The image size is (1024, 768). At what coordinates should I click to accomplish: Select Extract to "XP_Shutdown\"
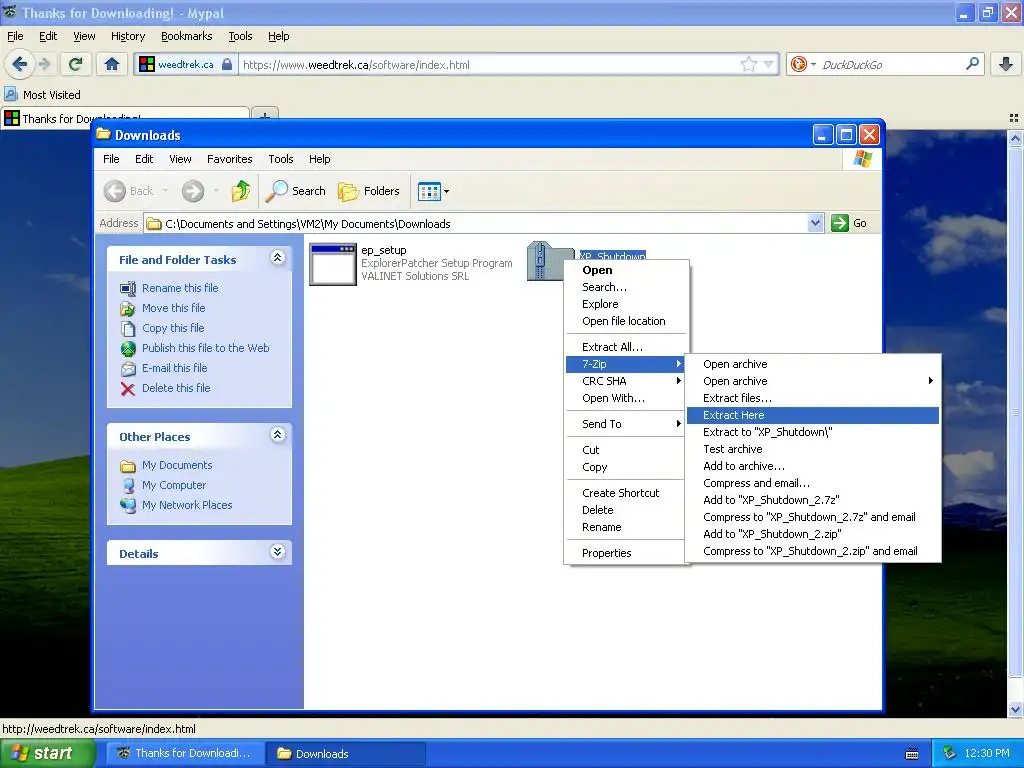pos(812,432)
